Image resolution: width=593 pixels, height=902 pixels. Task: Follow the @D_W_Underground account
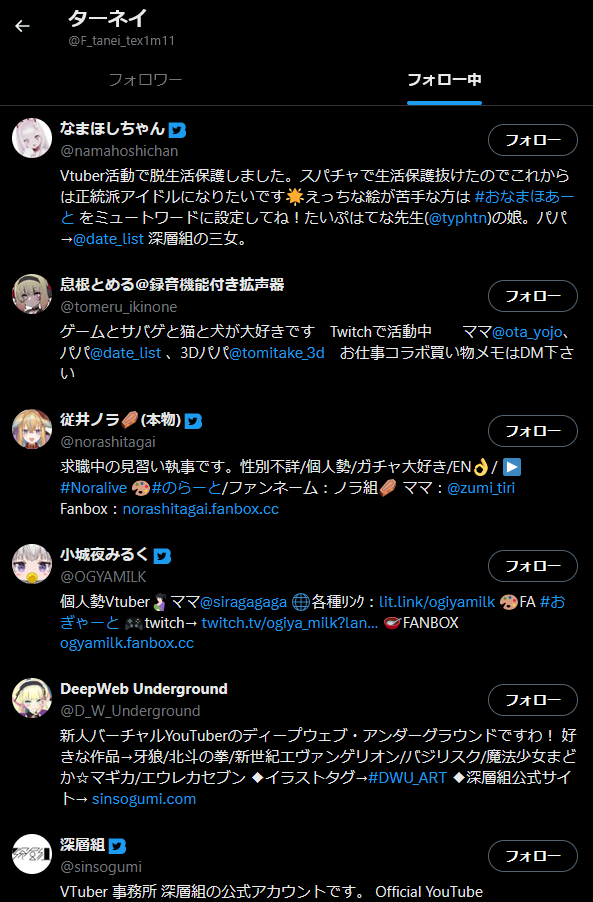point(533,700)
